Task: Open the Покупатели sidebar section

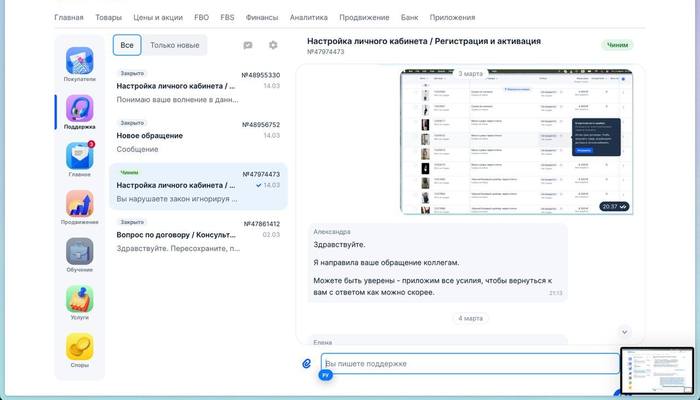Action: (x=79, y=61)
